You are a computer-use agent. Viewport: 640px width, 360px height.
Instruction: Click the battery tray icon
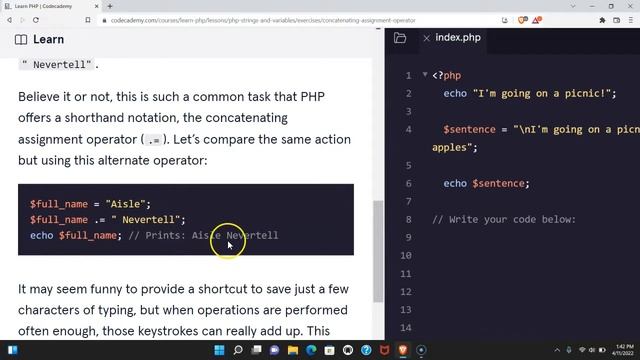click(x=602, y=350)
